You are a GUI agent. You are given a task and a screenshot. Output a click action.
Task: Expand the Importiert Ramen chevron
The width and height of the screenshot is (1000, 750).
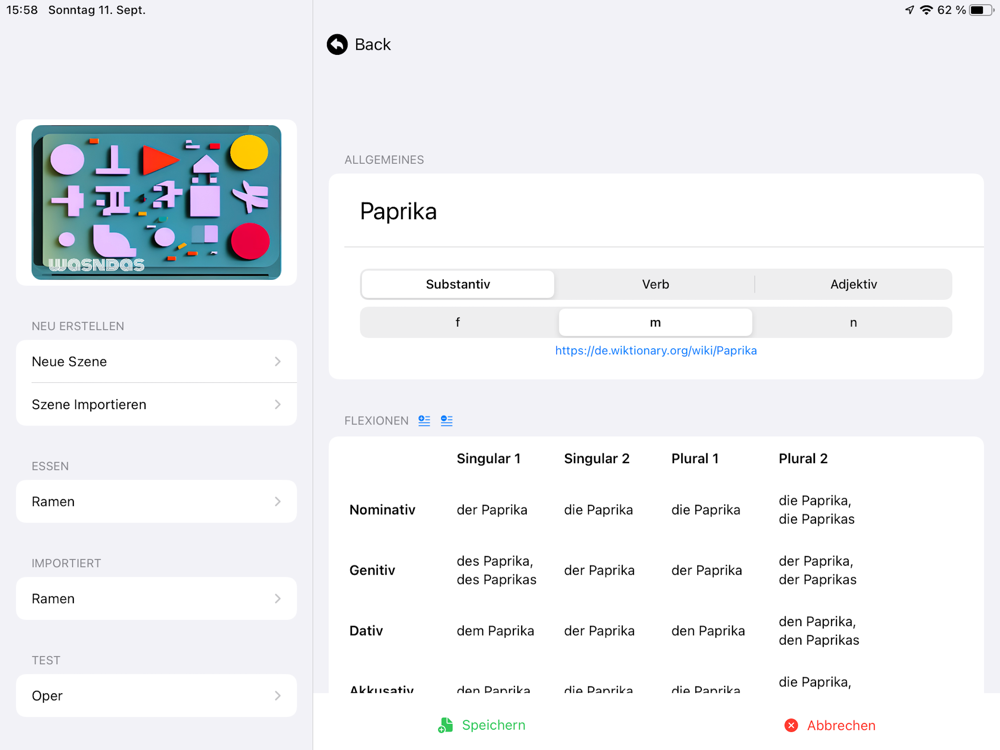277,599
